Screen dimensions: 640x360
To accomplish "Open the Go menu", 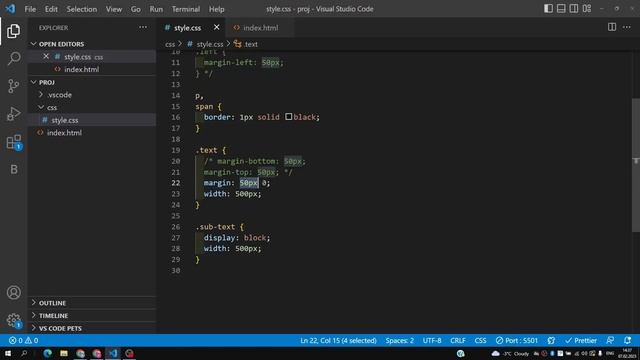I will pos(136,9).
